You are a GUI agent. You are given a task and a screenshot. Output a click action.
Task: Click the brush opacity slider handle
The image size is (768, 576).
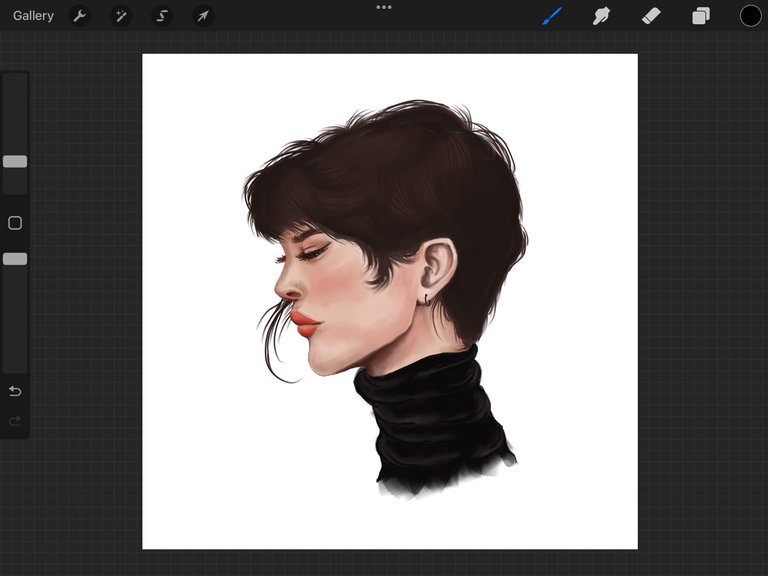15,259
